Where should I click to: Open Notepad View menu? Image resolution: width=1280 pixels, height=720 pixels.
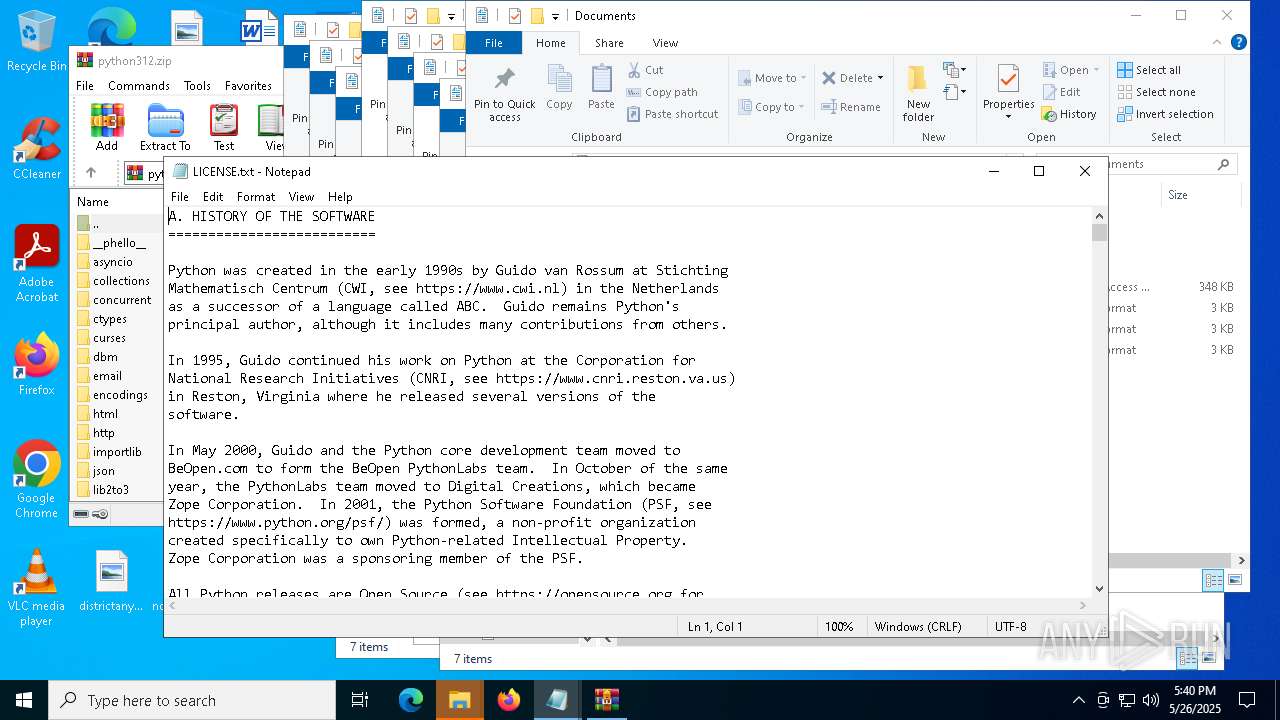(x=301, y=197)
